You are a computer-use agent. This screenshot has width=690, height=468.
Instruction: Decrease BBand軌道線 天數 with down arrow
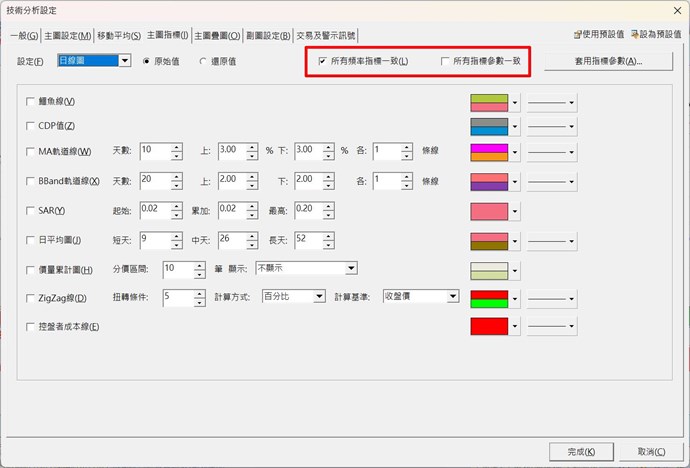tap(176, 185)
